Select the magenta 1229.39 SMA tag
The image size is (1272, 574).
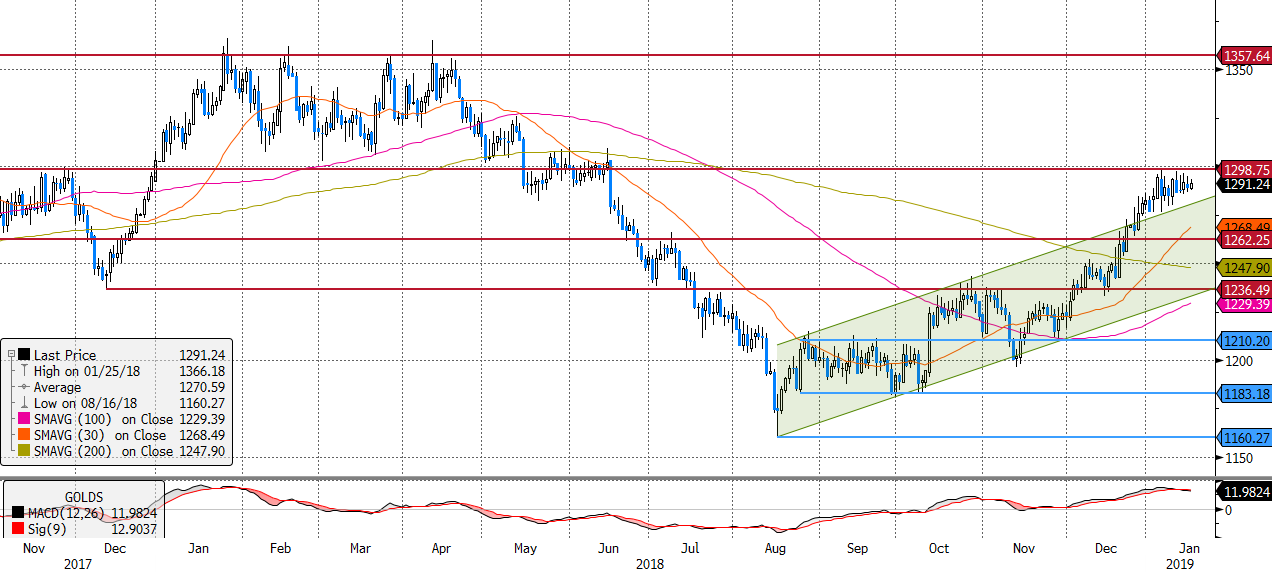[x=1245, y=304]
